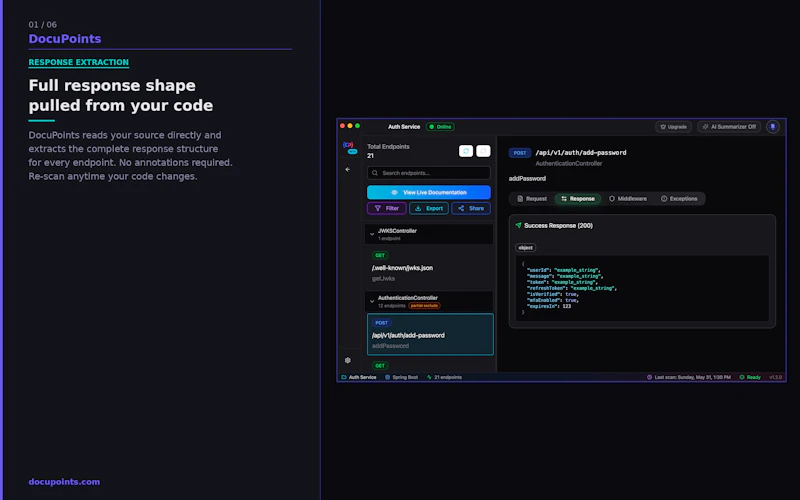Click the partial exclude badge
800x500 pixels.
424,306
